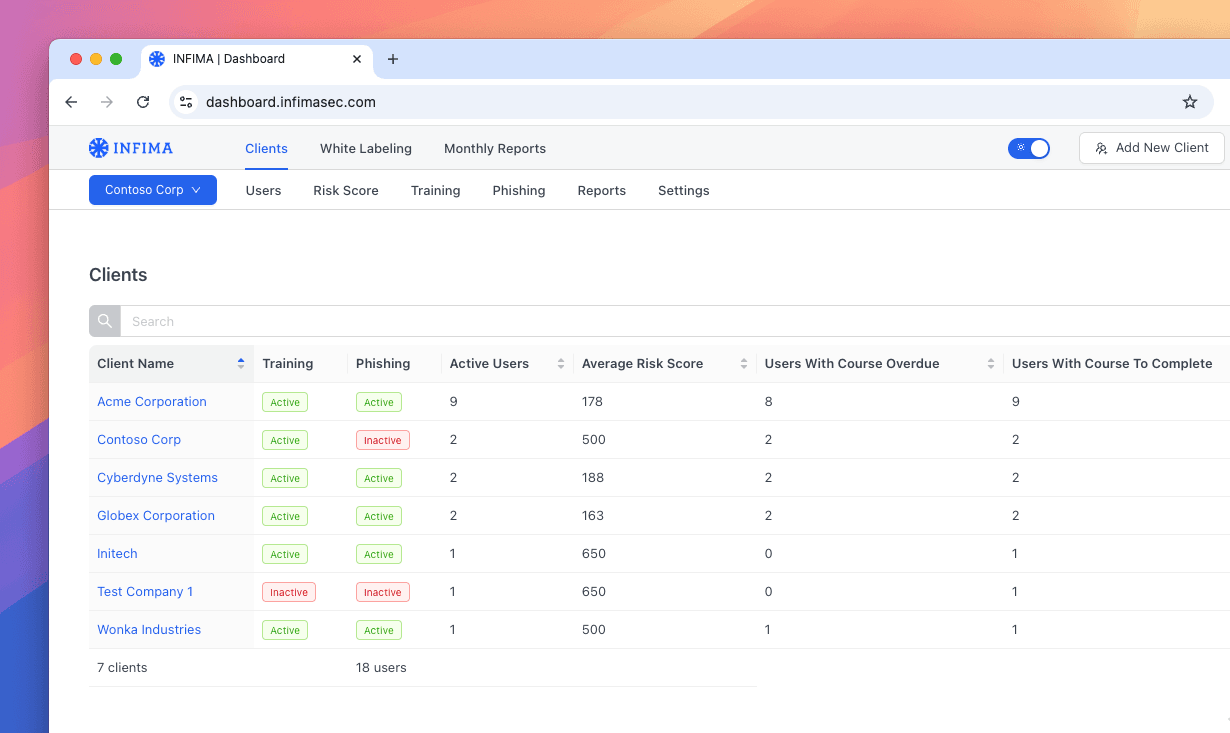Open a new browser tab with the plus icon
This screenshot has width=1230, height=733.
392,59
